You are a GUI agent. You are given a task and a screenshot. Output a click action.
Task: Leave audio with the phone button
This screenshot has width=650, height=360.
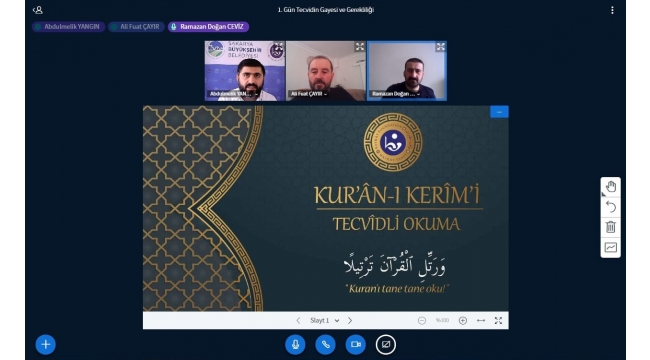click(x=325, y=345)
